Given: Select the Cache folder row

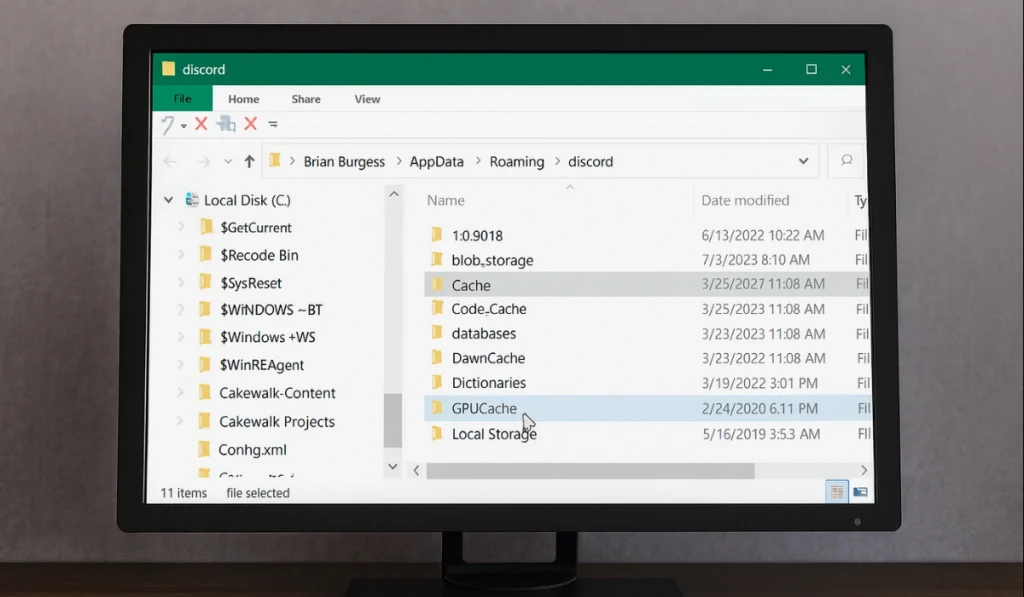Looking at the screenshot, I should pyautogui.click(x=647, y=285).
